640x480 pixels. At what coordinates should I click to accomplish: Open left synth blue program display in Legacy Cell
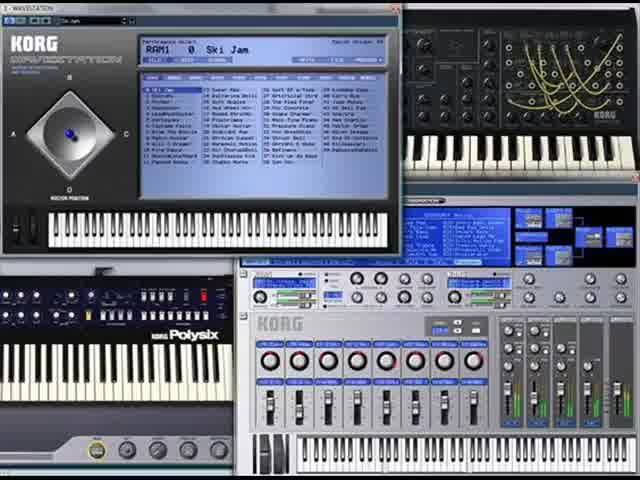[284, 283]
